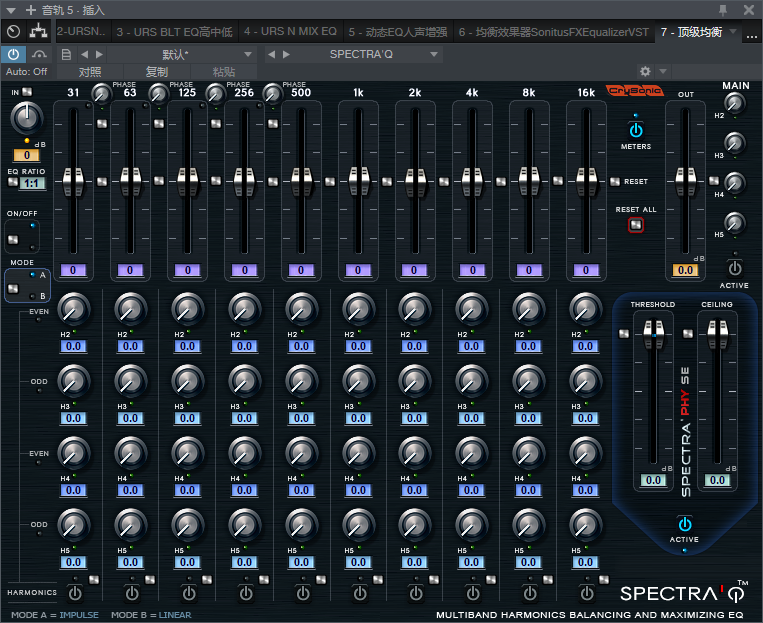This screenshot has height=623, width=763.
Task: Collapse the insert panel triangle
Action: pos(11,10)
